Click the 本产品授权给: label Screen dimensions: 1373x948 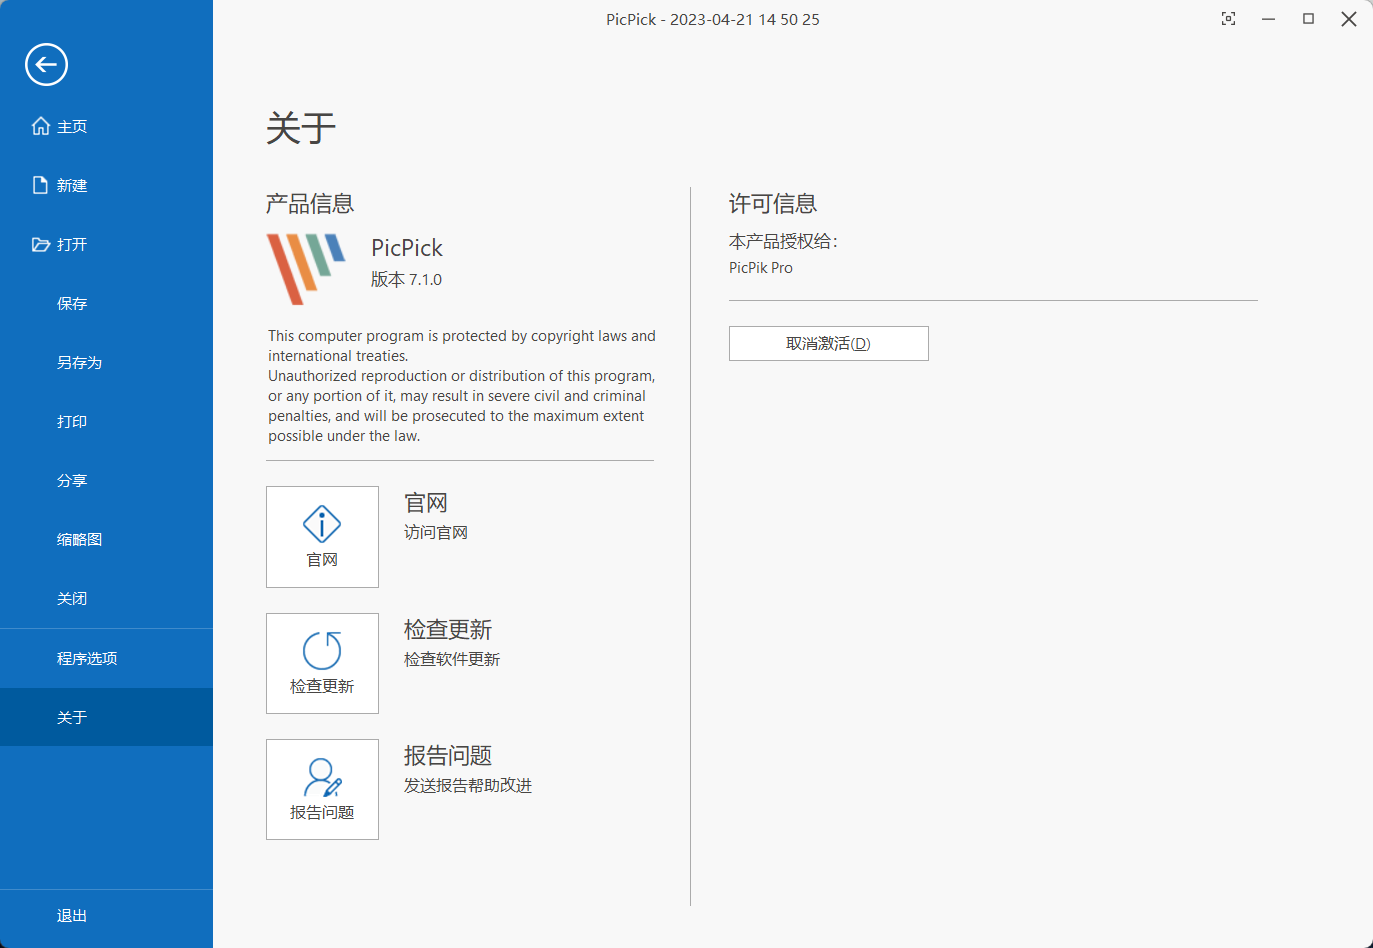(x=783, y=241)
